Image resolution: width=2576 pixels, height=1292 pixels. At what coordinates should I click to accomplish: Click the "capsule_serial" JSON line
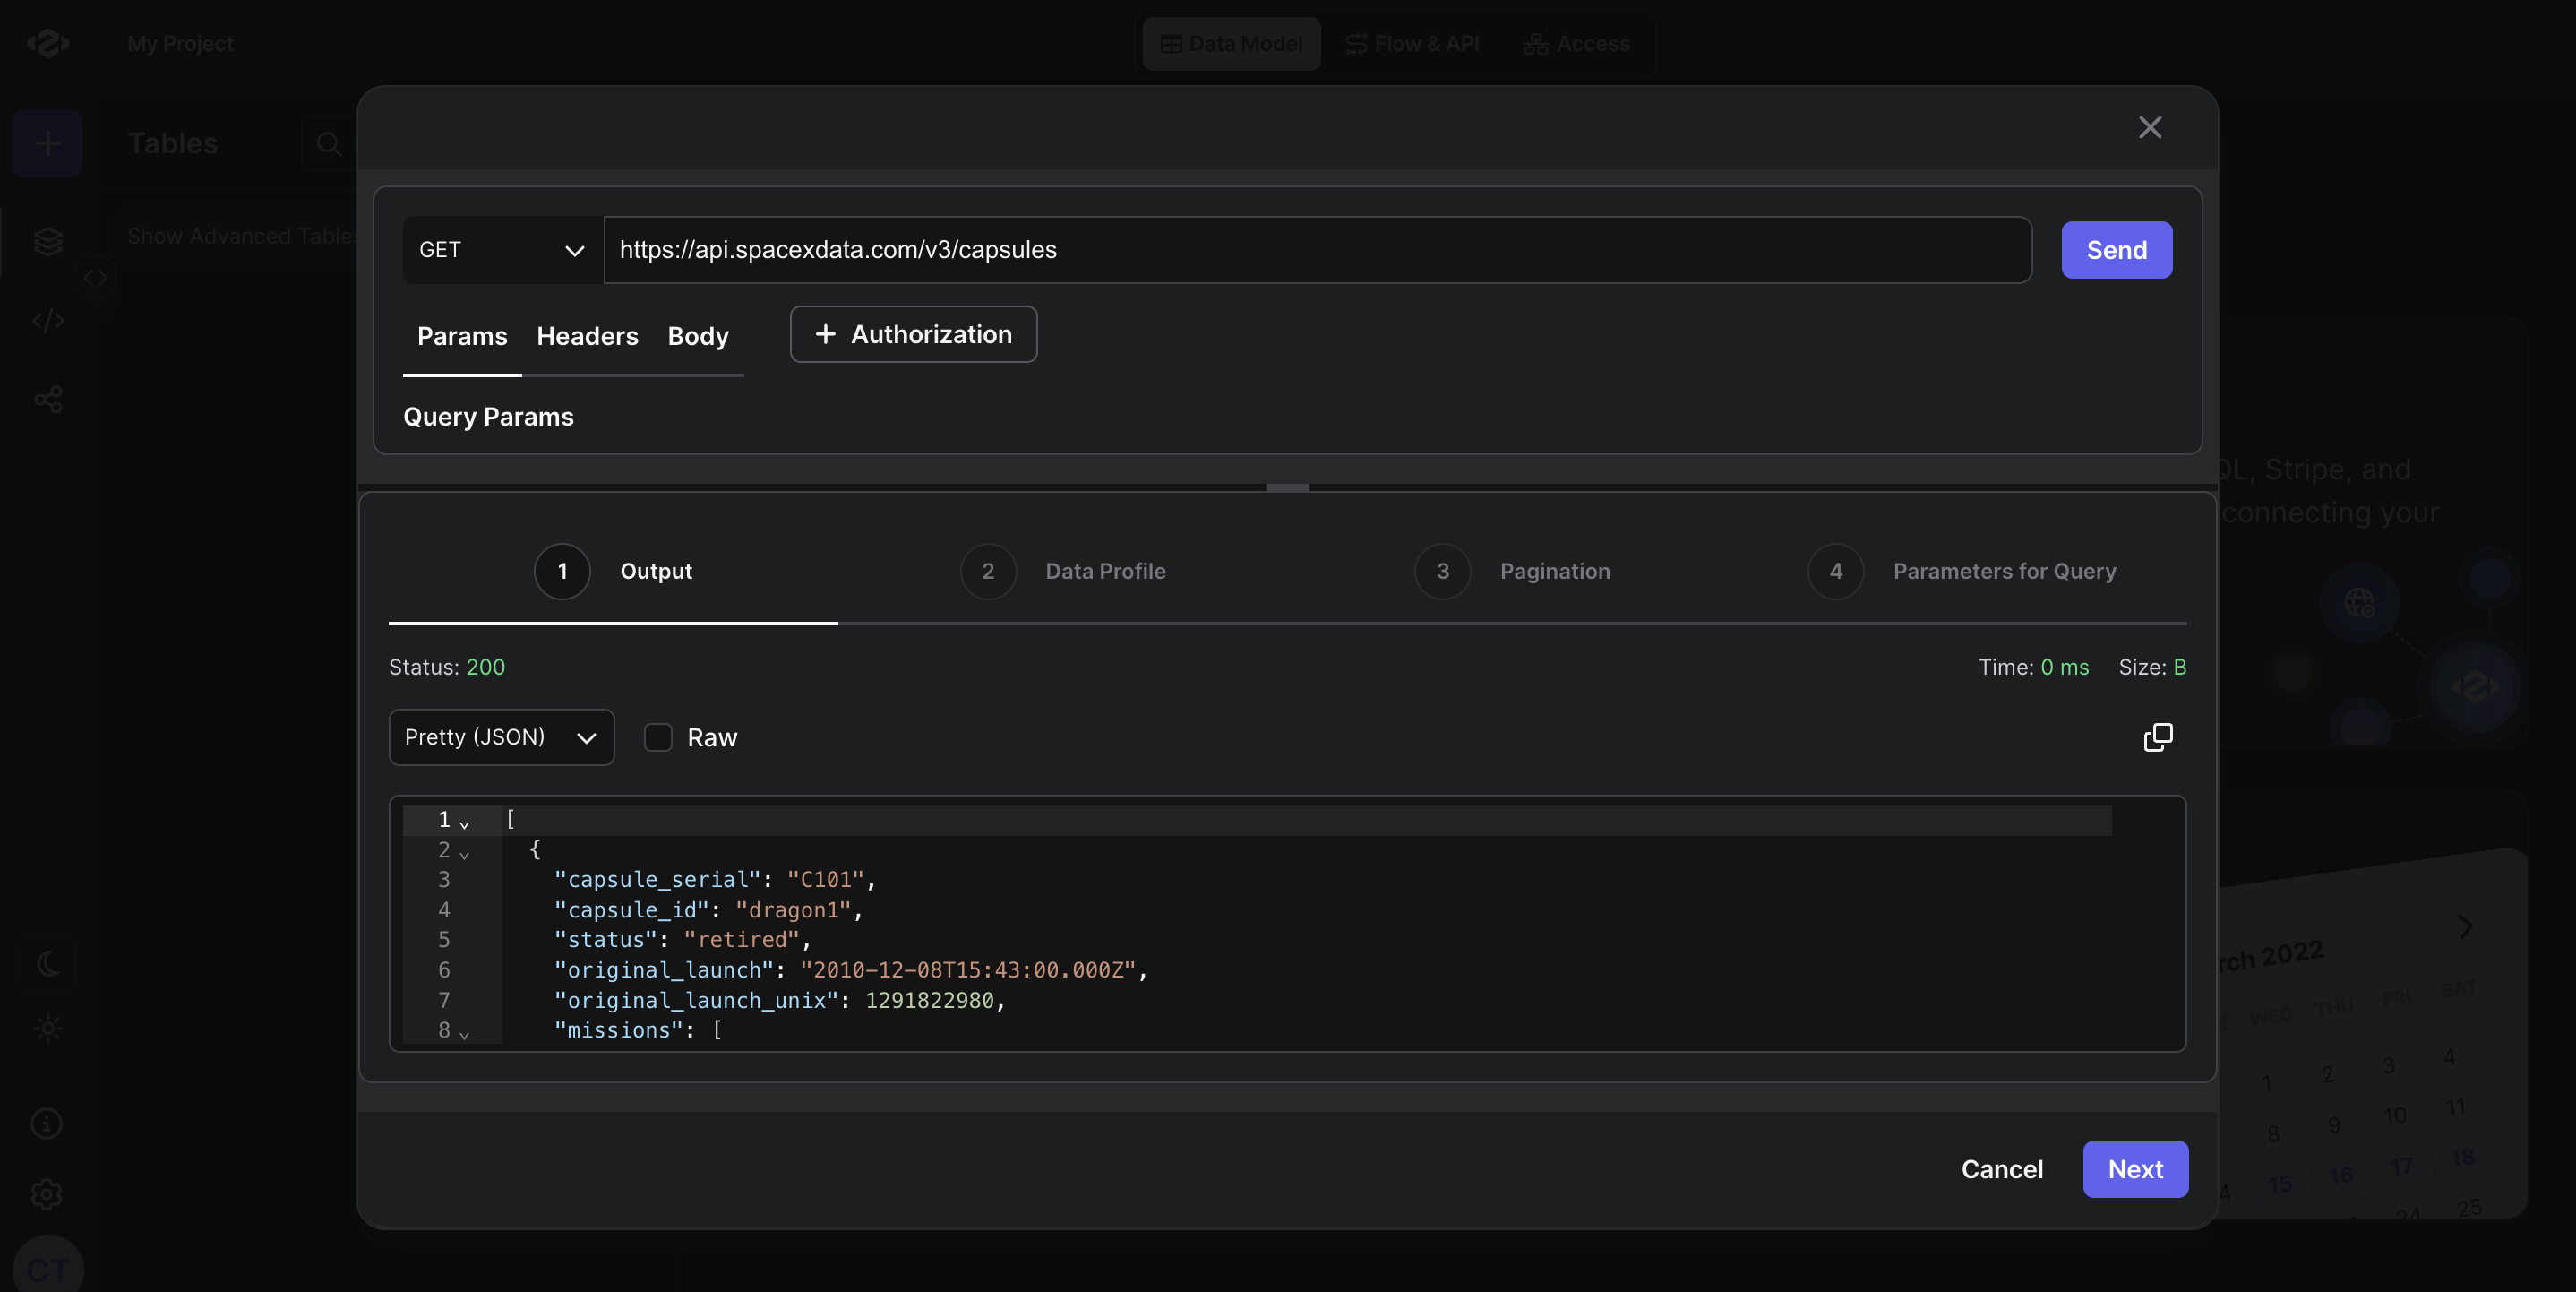click(x=716, y=879)
